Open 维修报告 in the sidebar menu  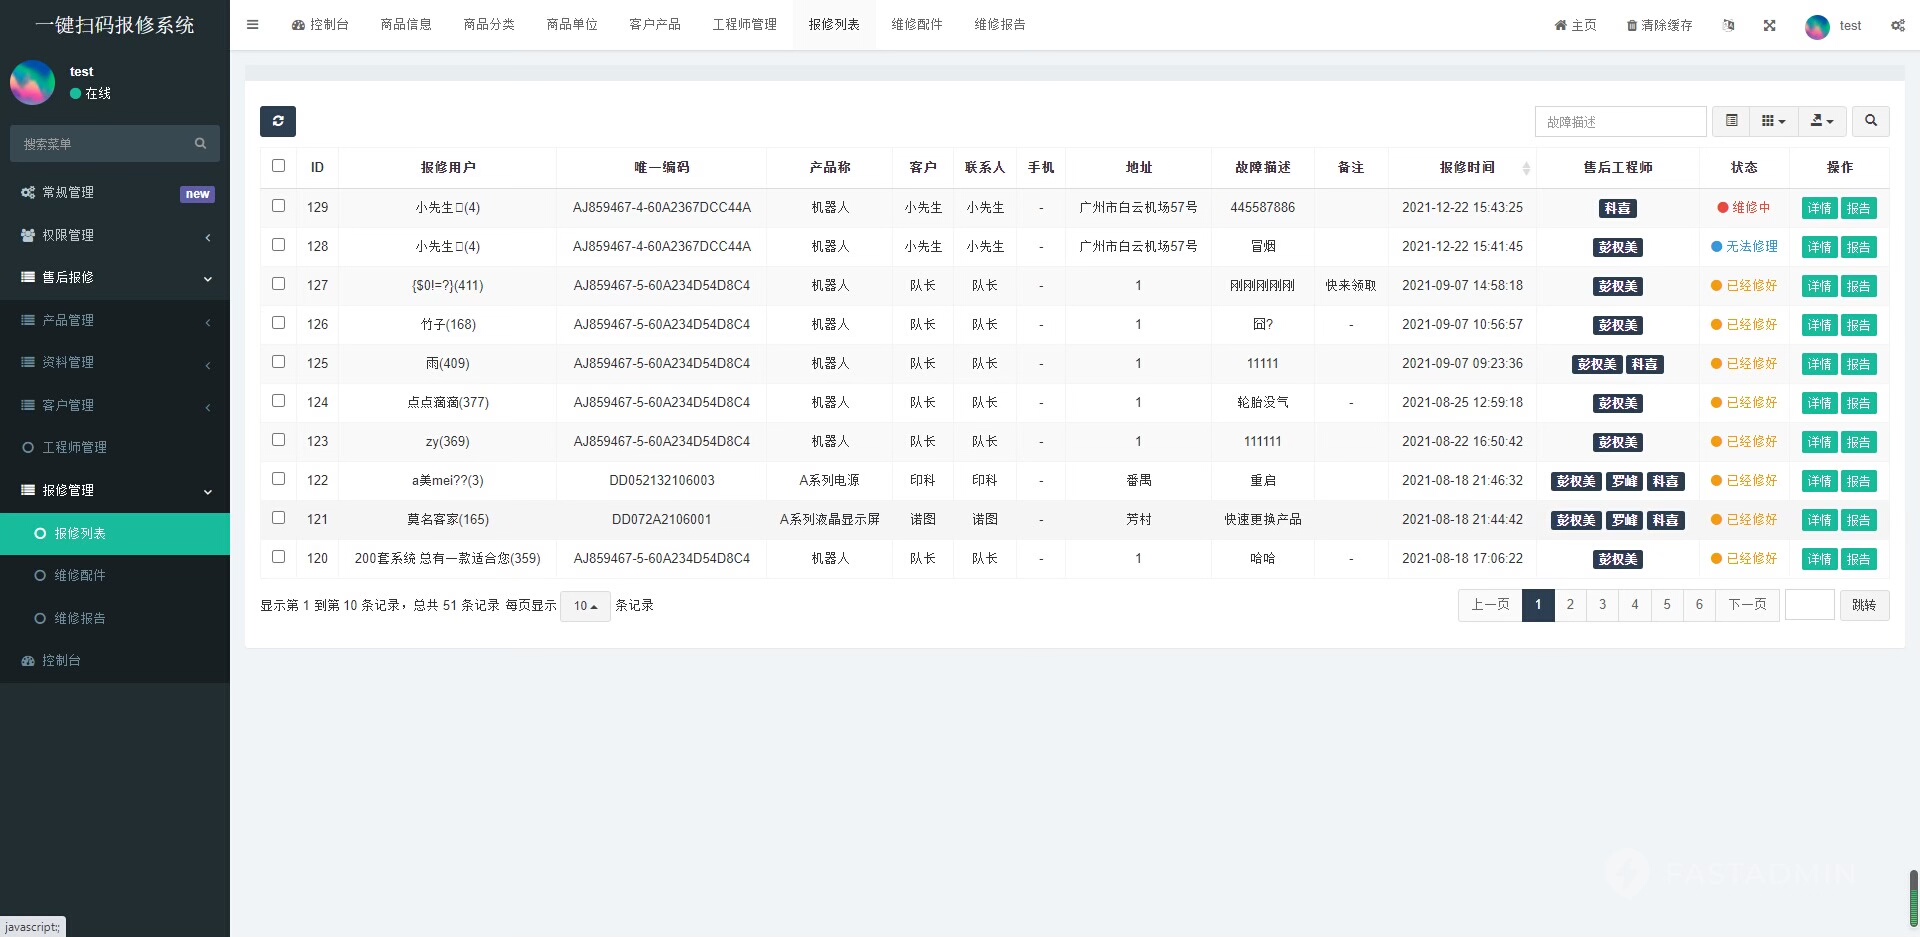coord(80,618)
